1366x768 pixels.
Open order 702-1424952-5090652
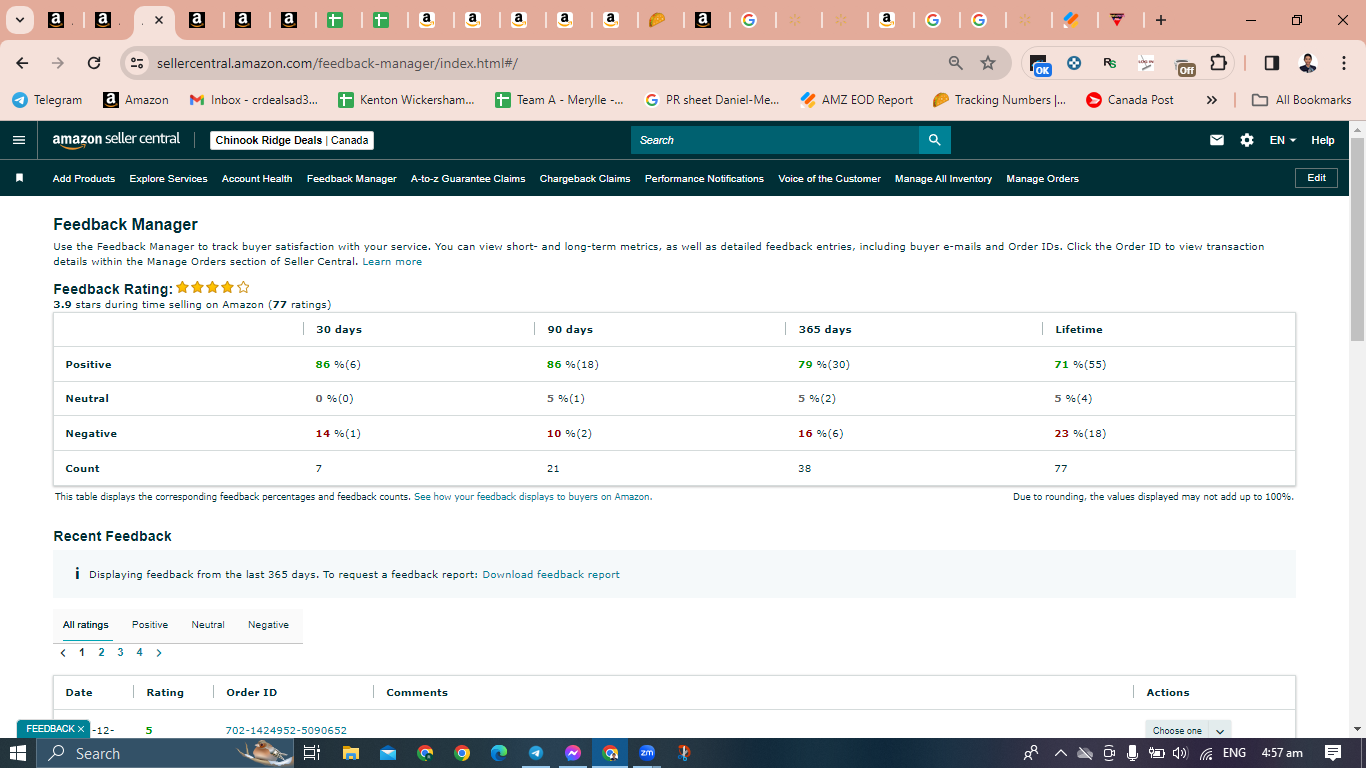(x=286, y=731)
